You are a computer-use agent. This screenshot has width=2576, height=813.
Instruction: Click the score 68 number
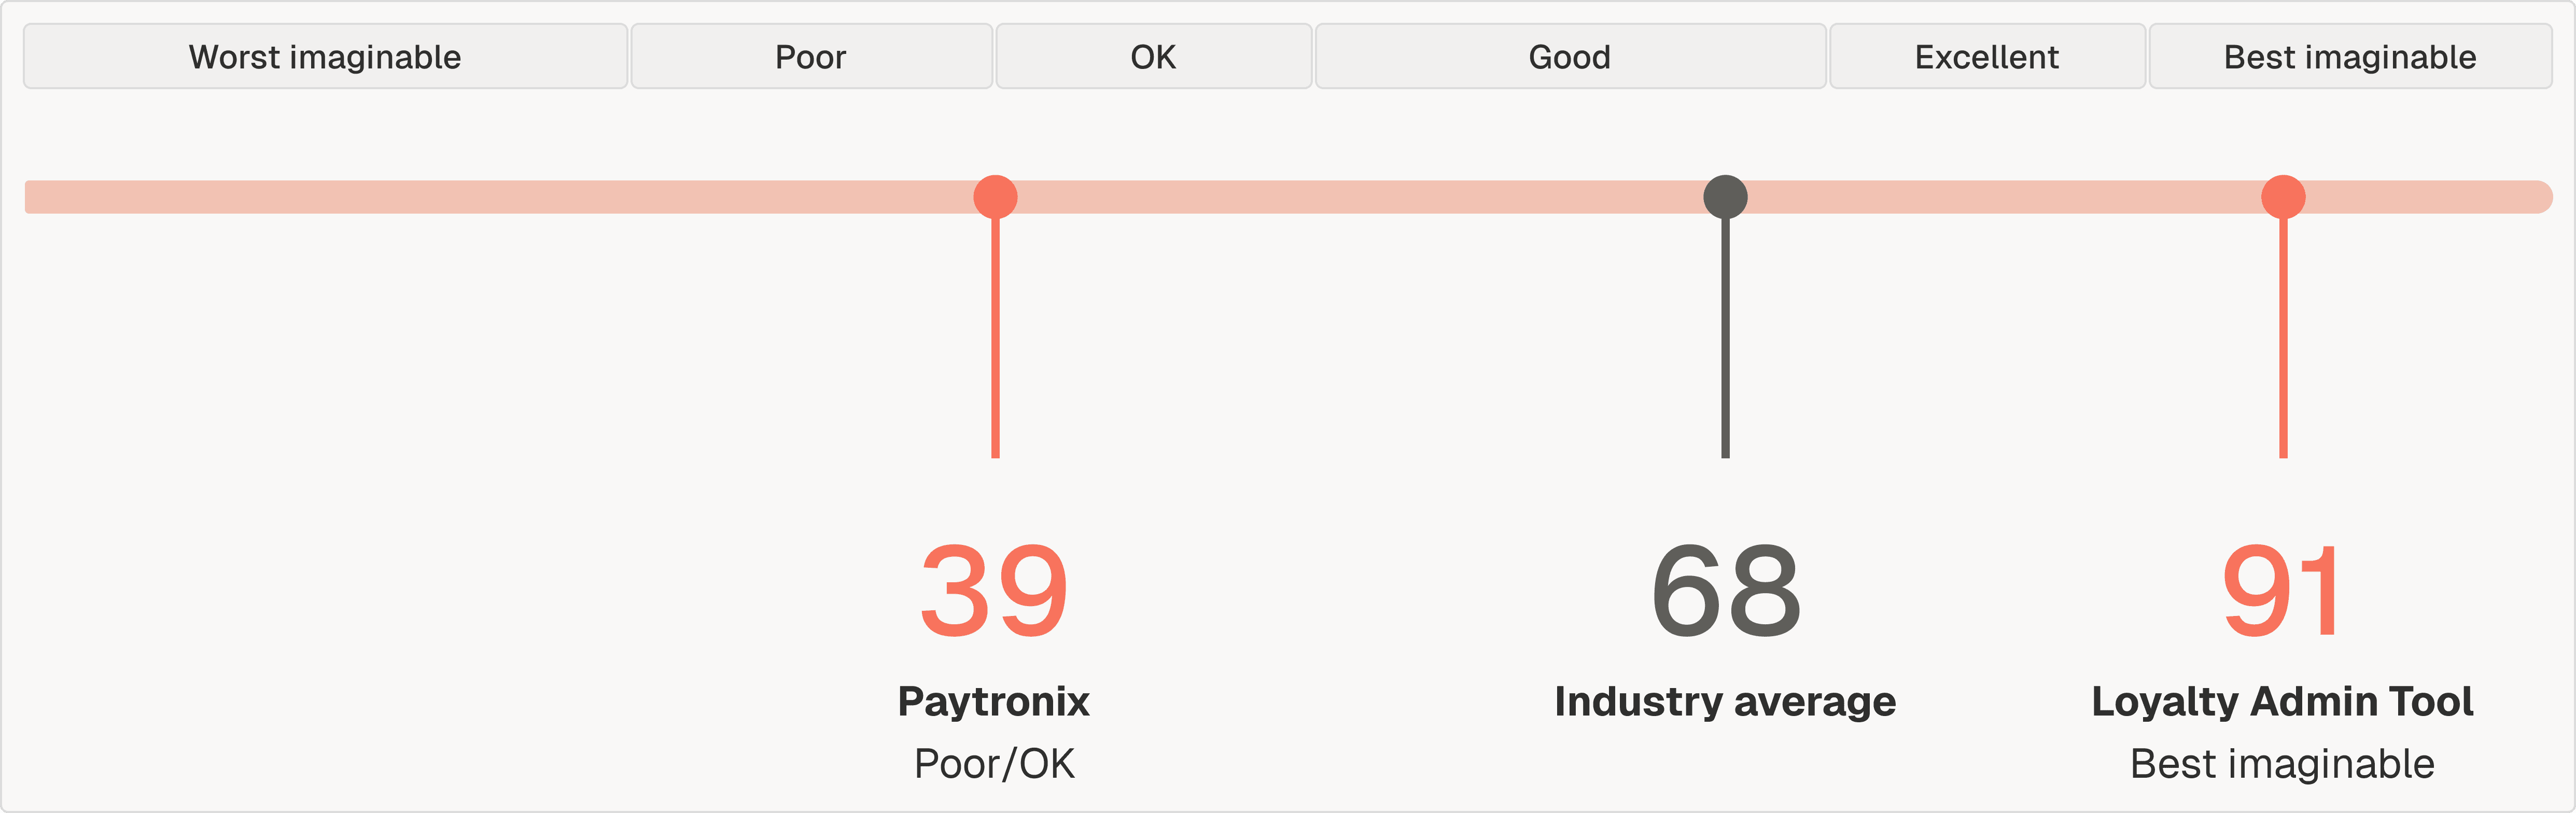[x=1726, y=591]
